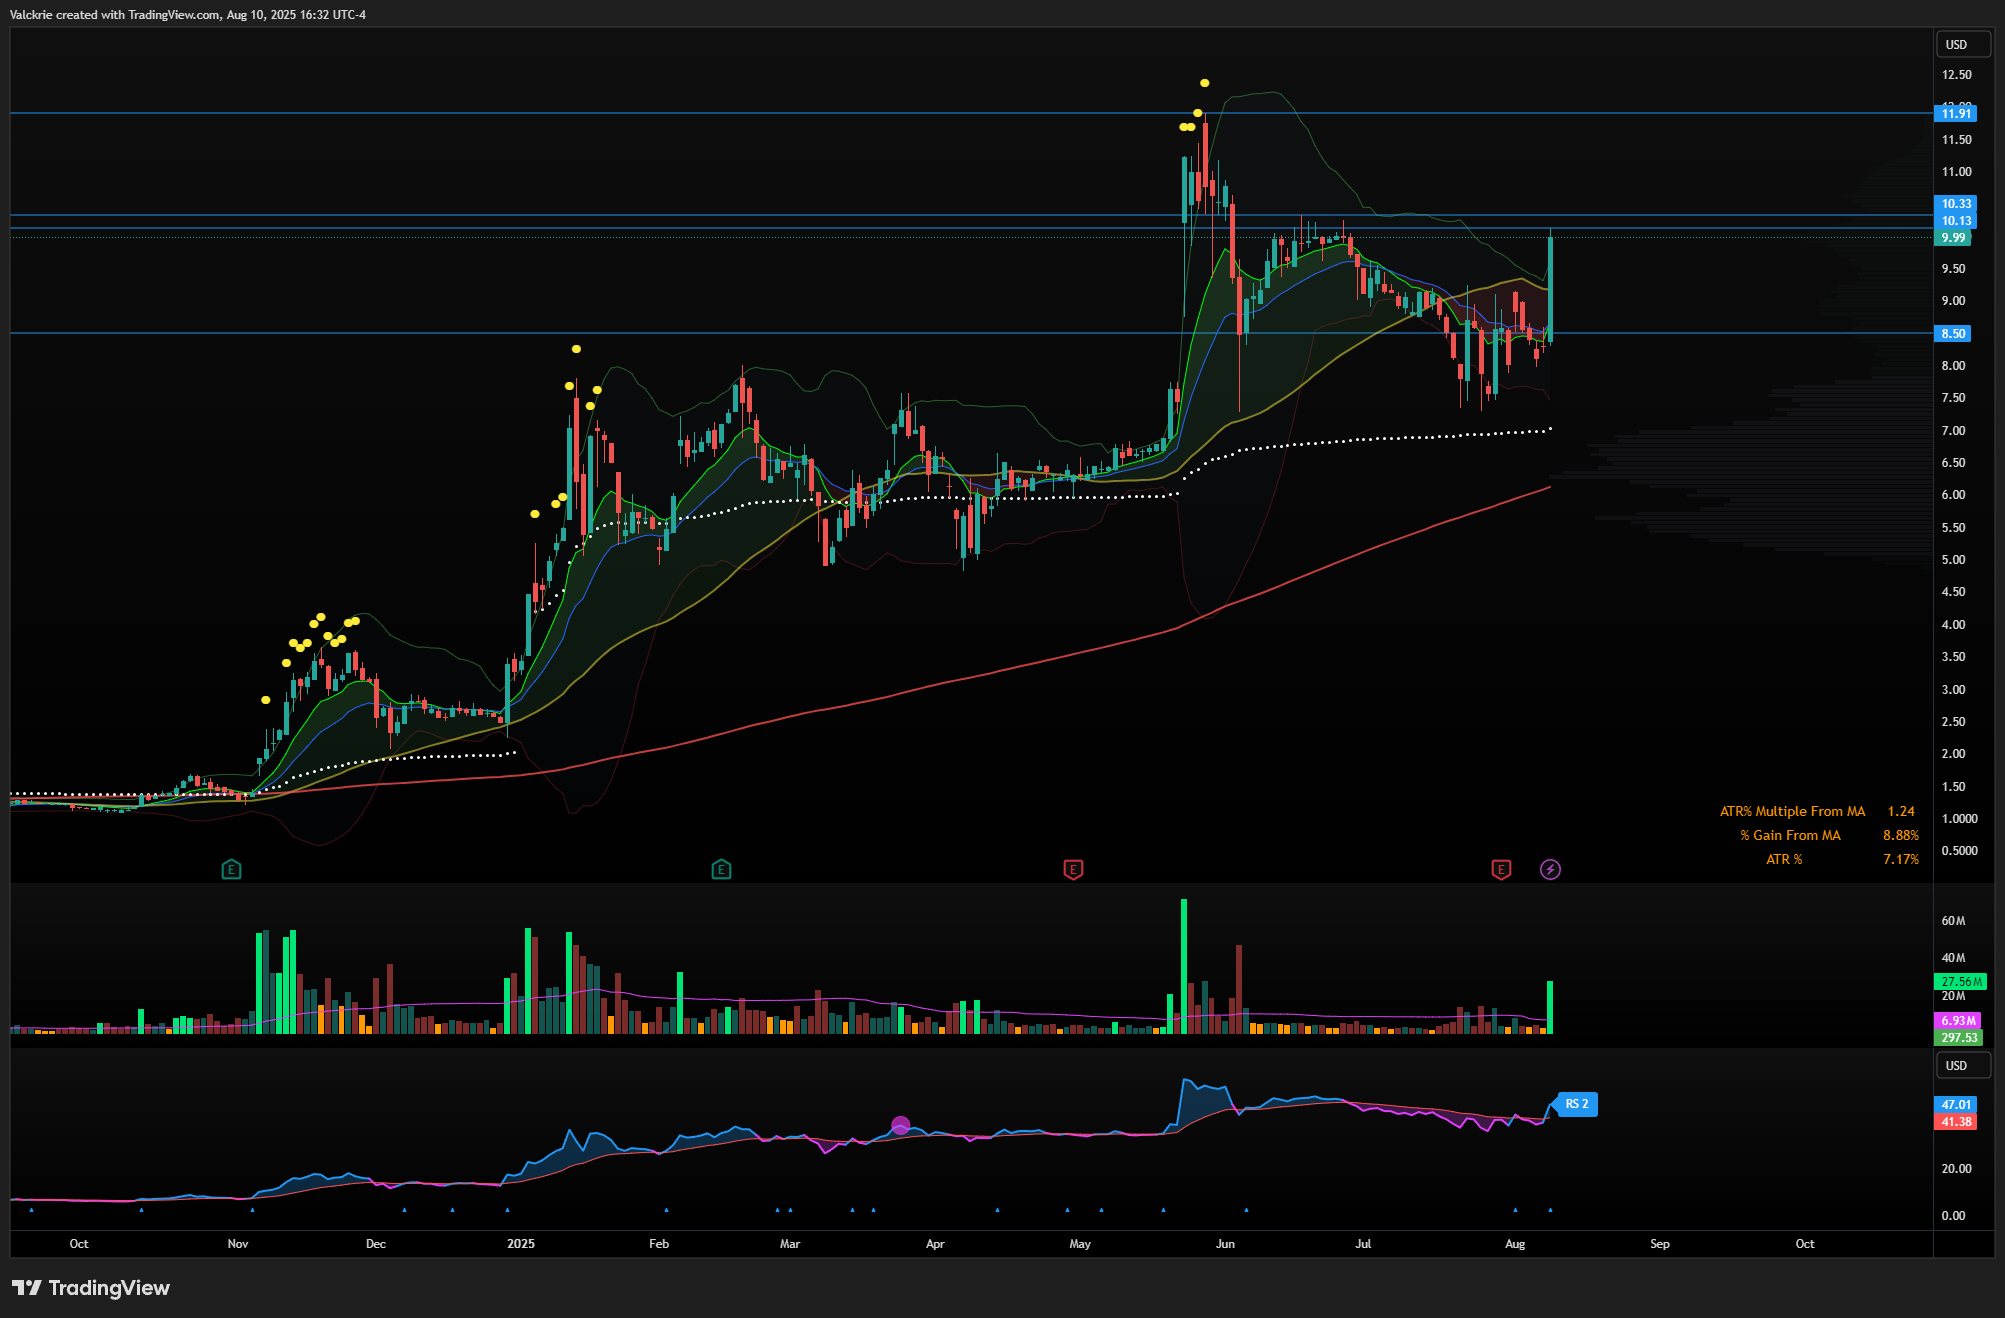Image resolution: width=2005 pixels, height=1318 pixels.
Task: Click the blue 47.01 RS axis label
Action: tap(1955, 1105)
